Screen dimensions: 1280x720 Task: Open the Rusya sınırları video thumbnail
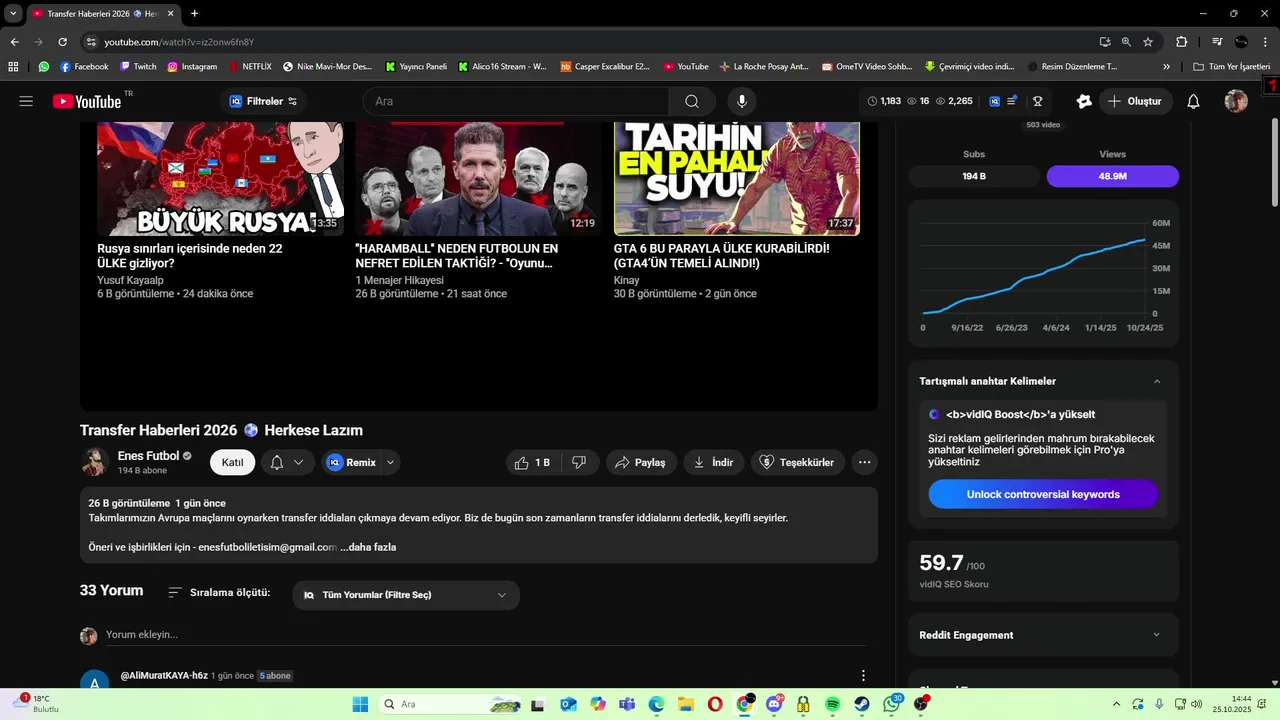[x=220, y=178]
